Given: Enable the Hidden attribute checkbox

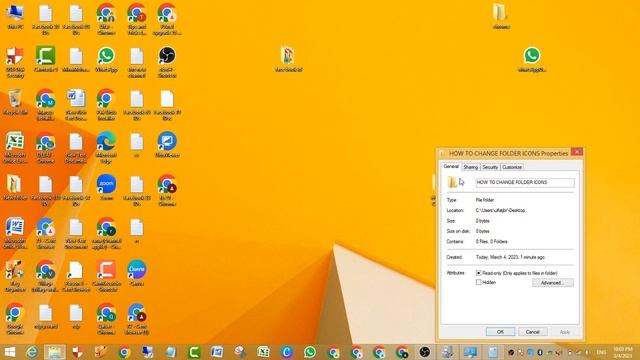Looking at the screenshot, I should [479, 282].
